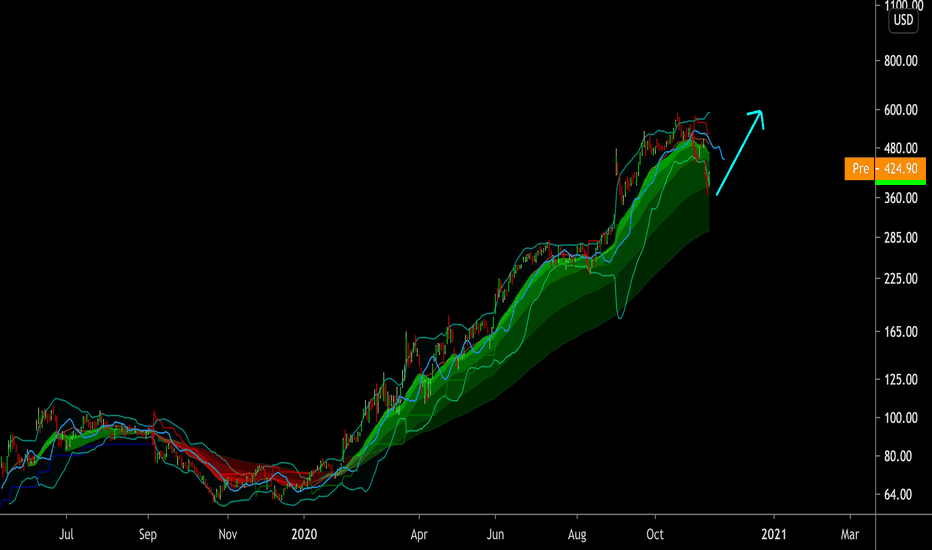Viewport: 932px width, 550px height.
Task: Click the 165.00 price axis label
Action: [900, 332]
